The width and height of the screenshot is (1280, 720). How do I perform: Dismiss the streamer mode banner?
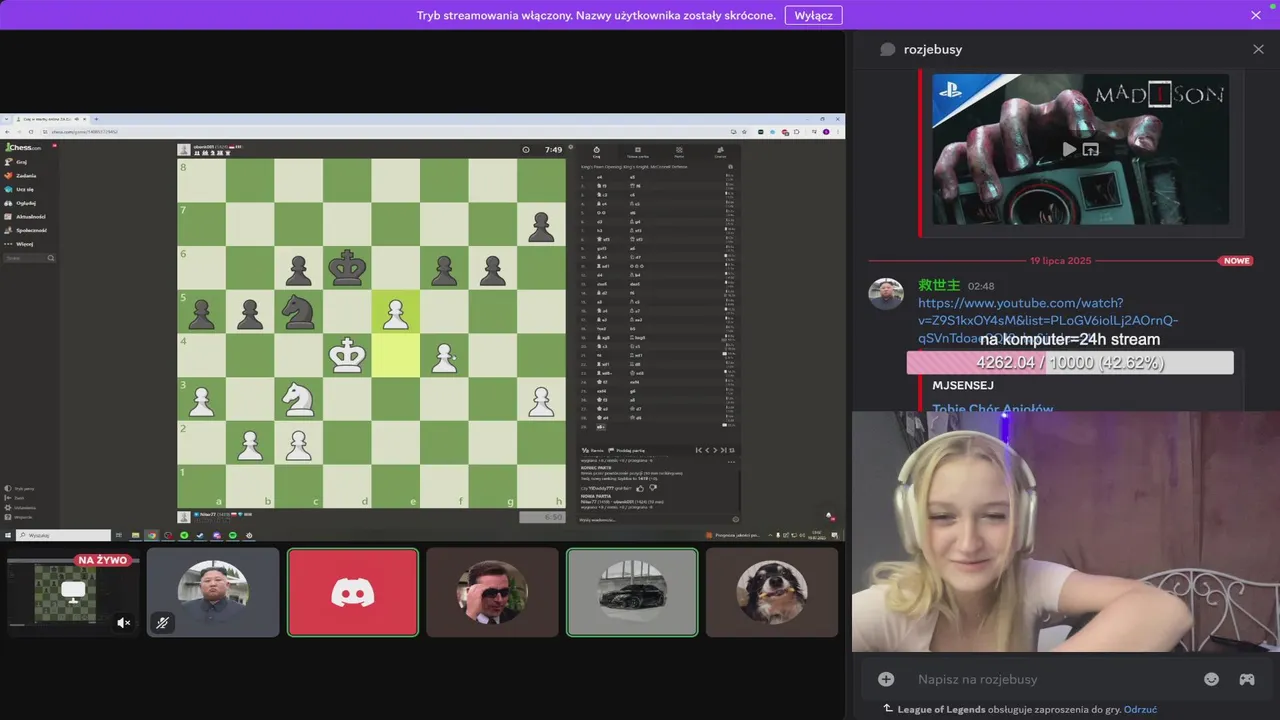(x=1256, y=15)
